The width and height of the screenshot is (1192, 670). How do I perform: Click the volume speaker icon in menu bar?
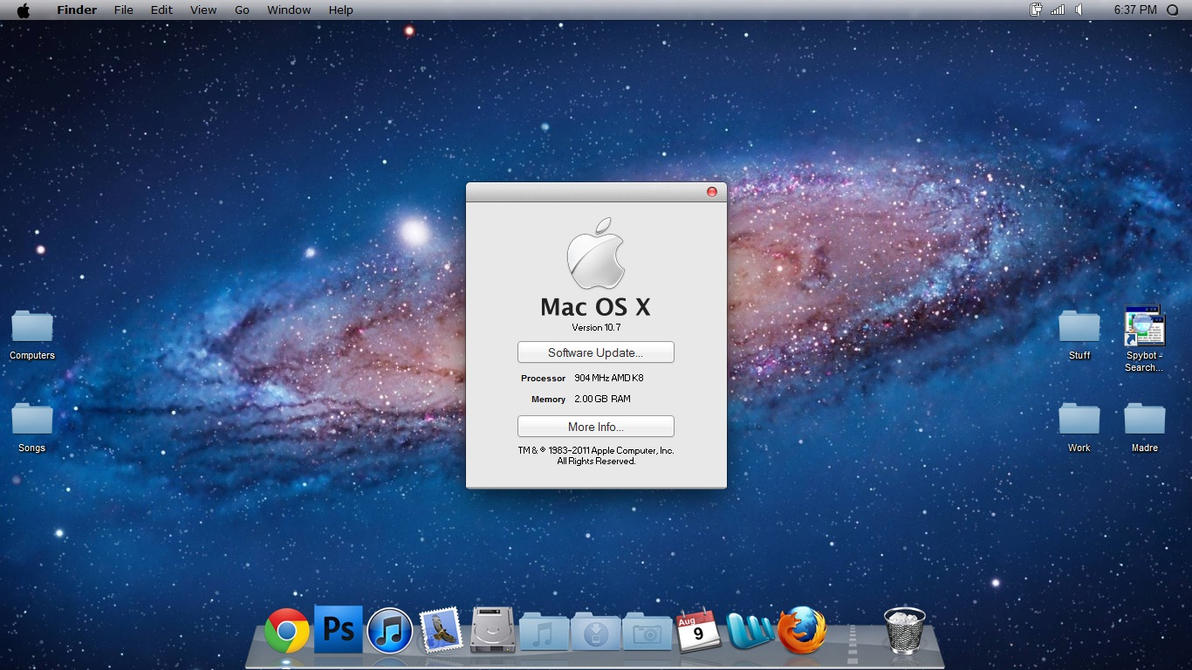click(1080, 10)
